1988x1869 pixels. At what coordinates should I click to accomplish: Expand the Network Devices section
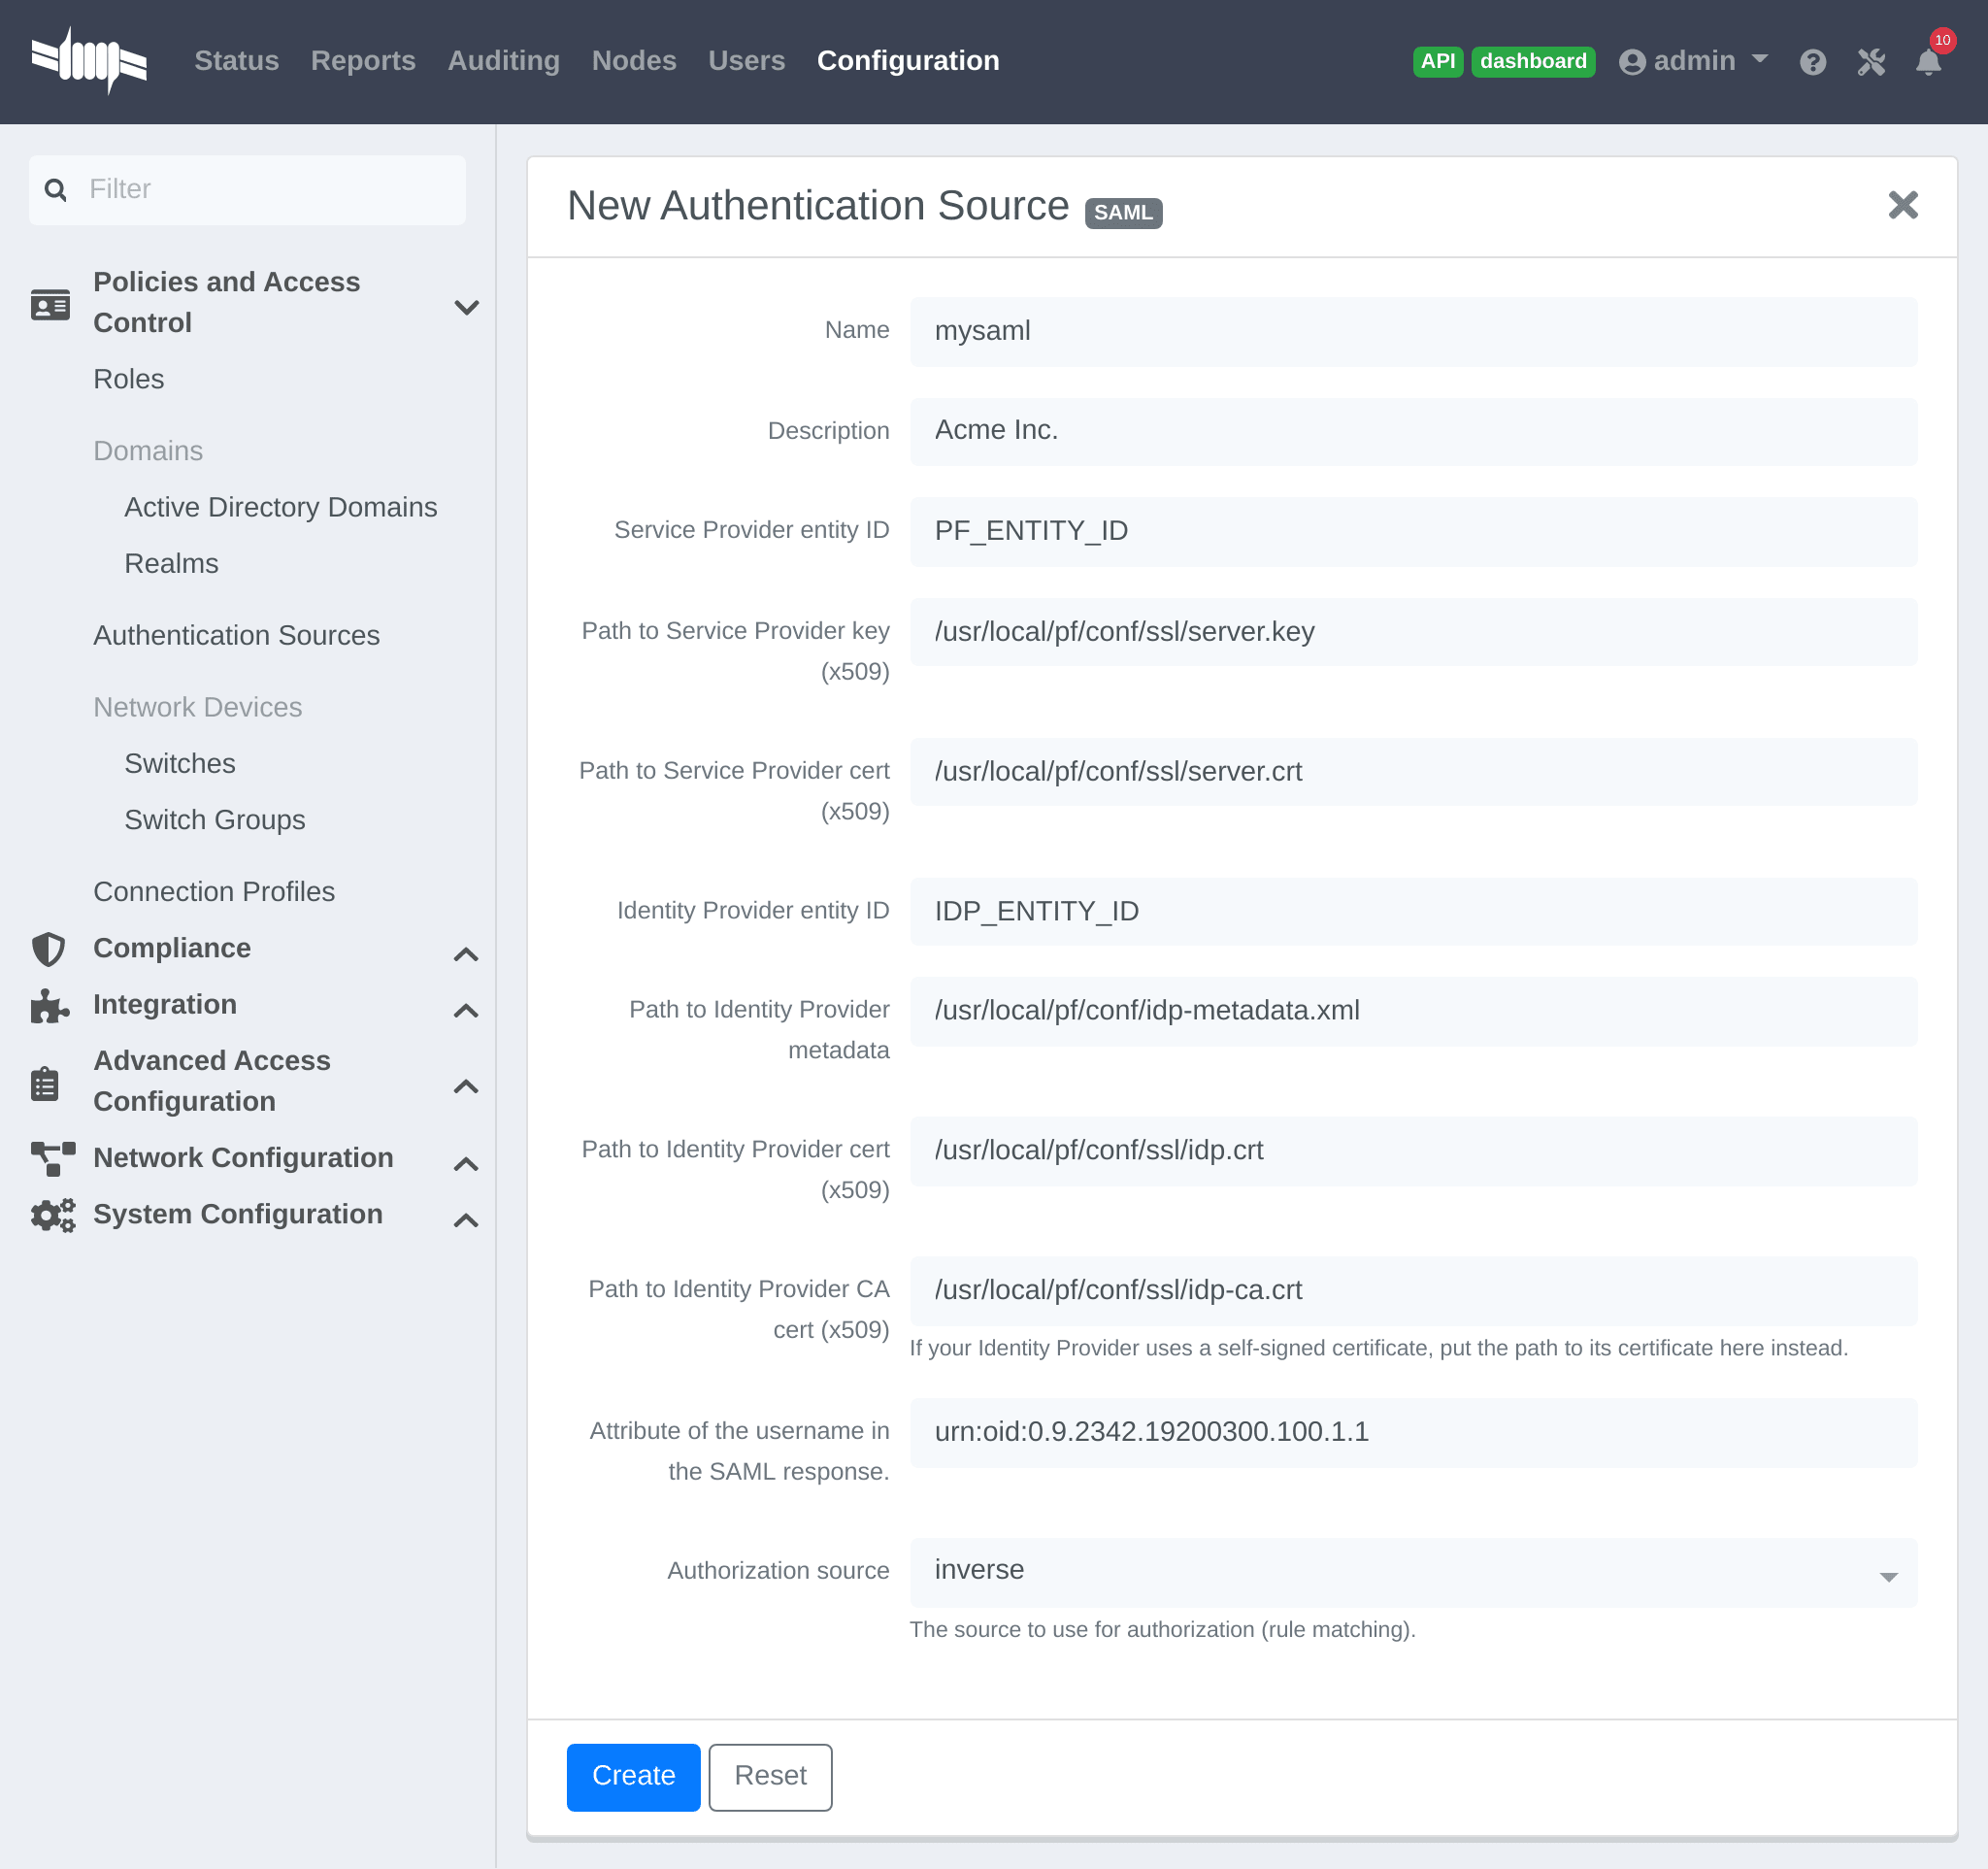pyautogui.click(x=197, y=708)
